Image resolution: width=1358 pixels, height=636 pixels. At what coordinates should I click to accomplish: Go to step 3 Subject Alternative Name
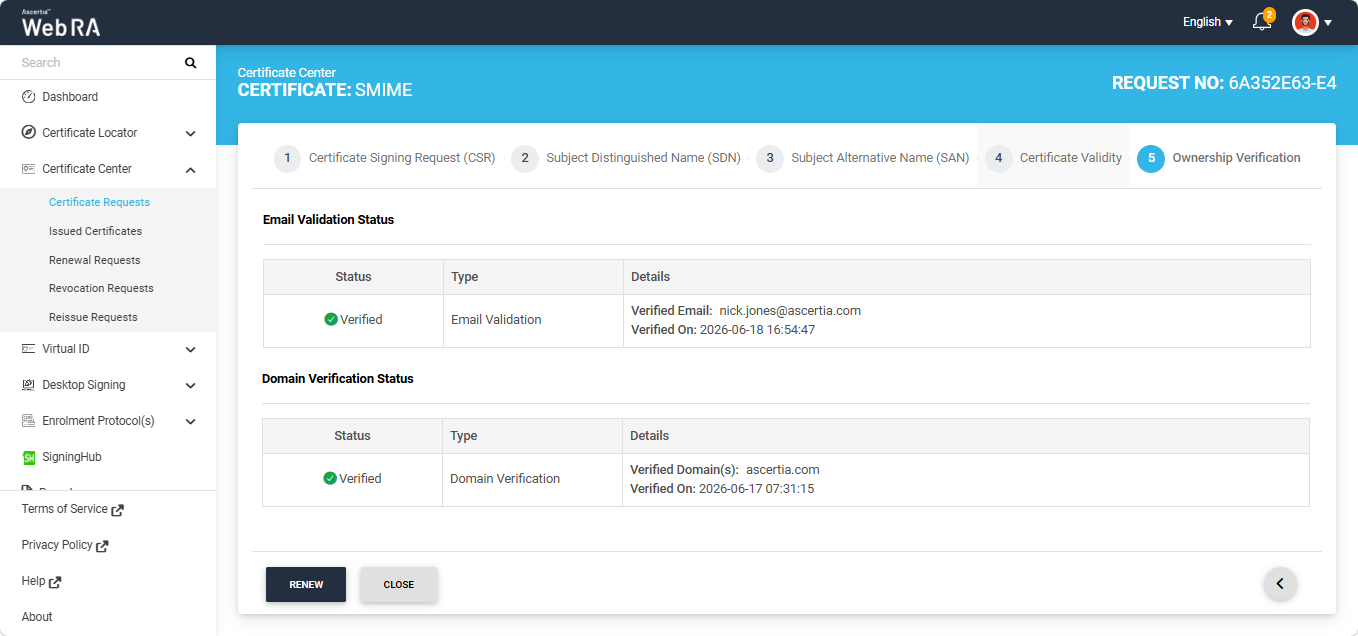[863, 158]
